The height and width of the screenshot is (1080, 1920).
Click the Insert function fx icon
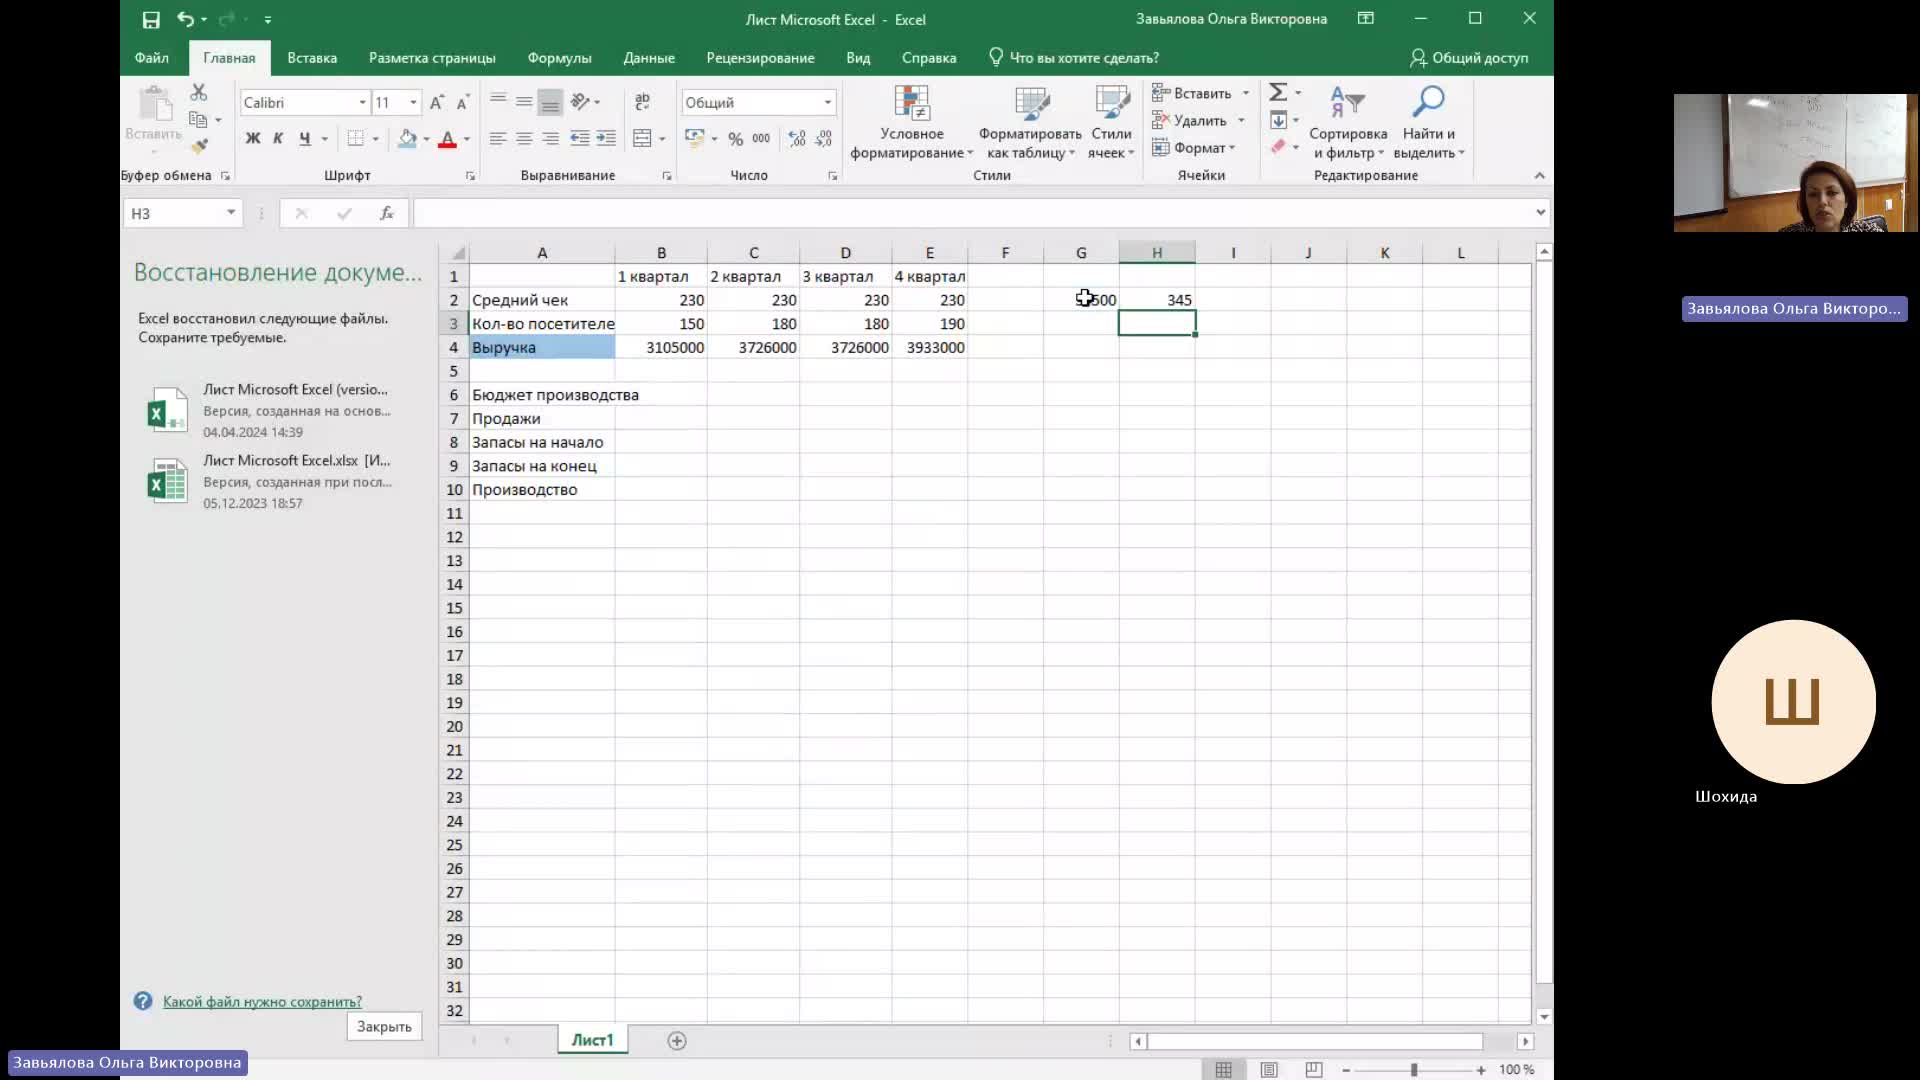(x=387, y=213)
